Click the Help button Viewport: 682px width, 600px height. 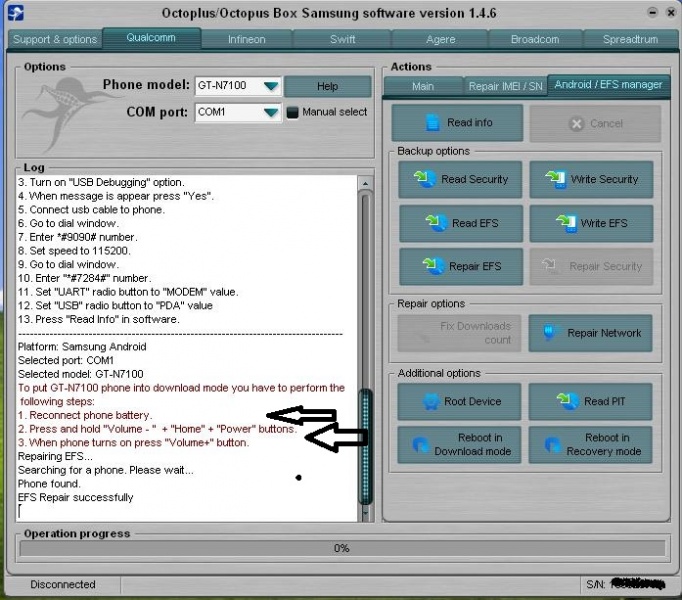pos(328,86)
